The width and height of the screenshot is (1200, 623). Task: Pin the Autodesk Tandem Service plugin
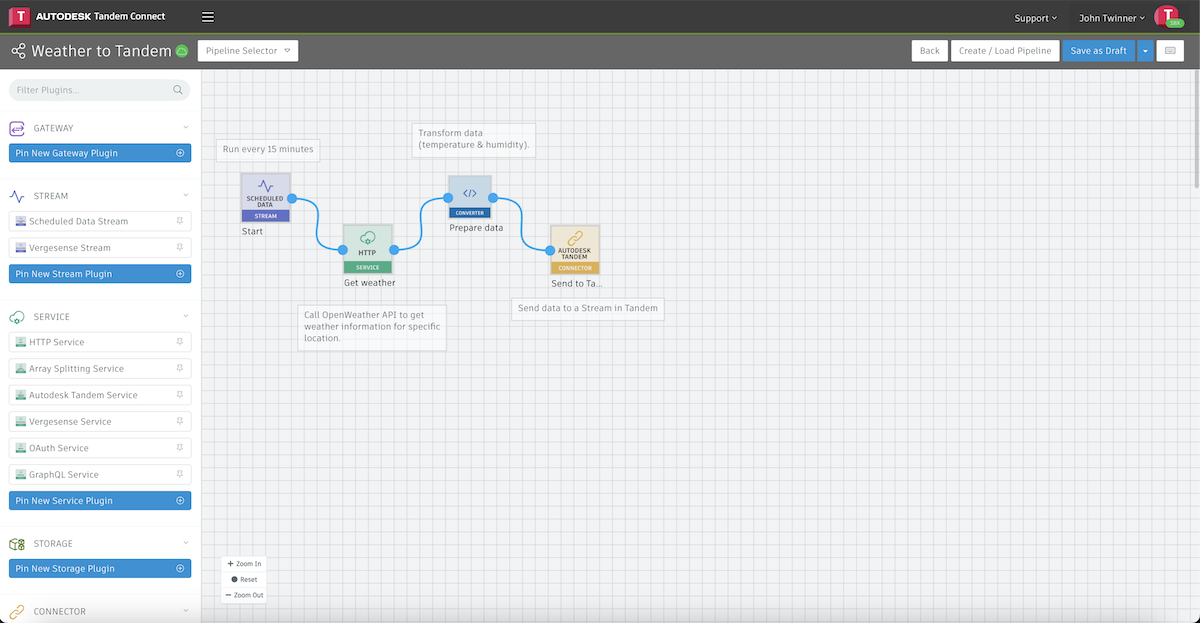(180, 395)
